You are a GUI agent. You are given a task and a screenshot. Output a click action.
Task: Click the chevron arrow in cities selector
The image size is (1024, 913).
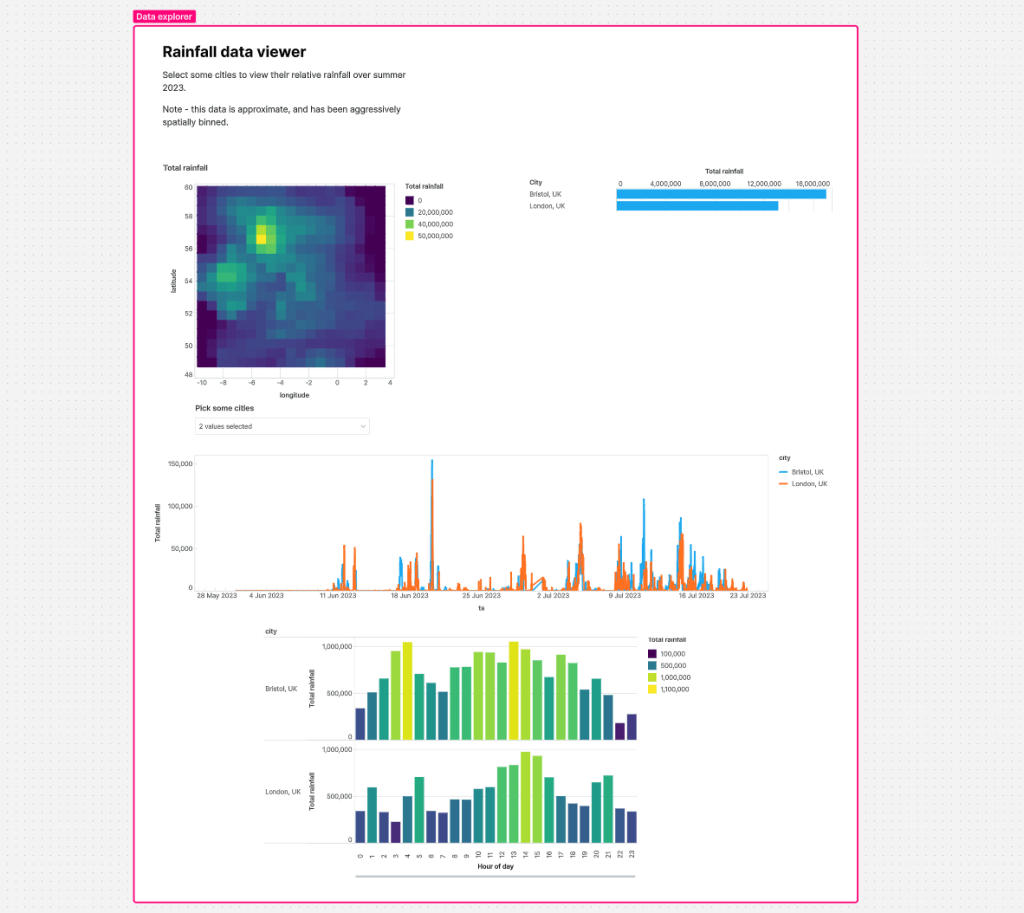[x=362, y=426]
